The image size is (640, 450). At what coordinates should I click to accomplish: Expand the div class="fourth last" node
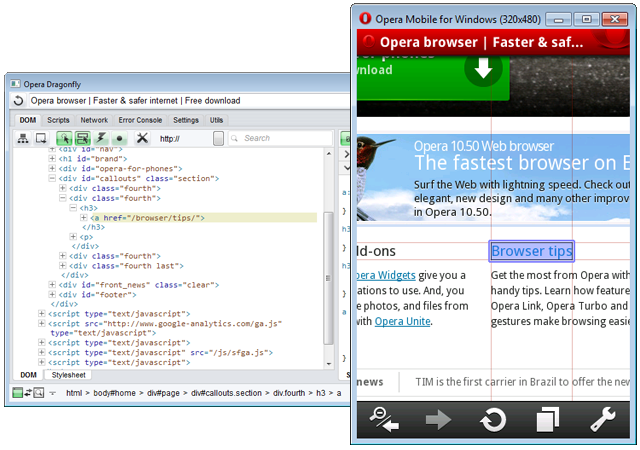[62, 265]
